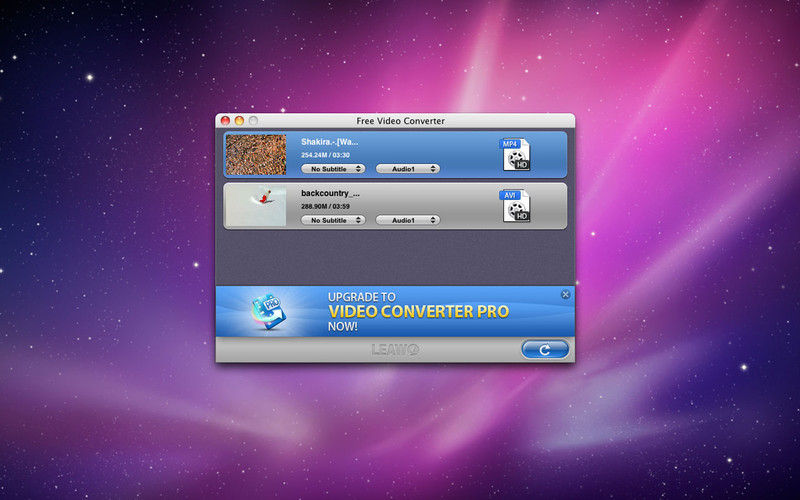Click the blue convert arrow button
This screenshot has height=500, width=800.
(x=545, y=349)
